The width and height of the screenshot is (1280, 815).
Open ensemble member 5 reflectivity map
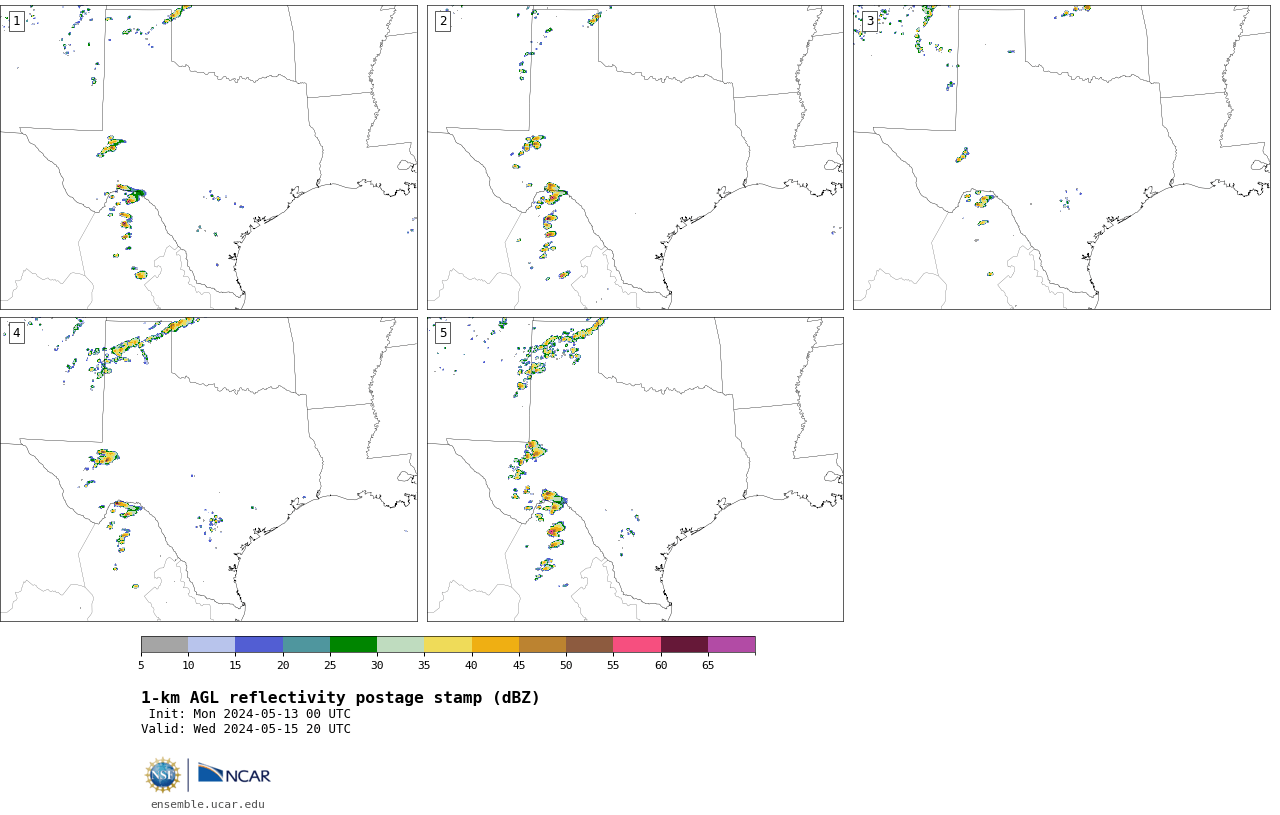[x=635, y=469]
